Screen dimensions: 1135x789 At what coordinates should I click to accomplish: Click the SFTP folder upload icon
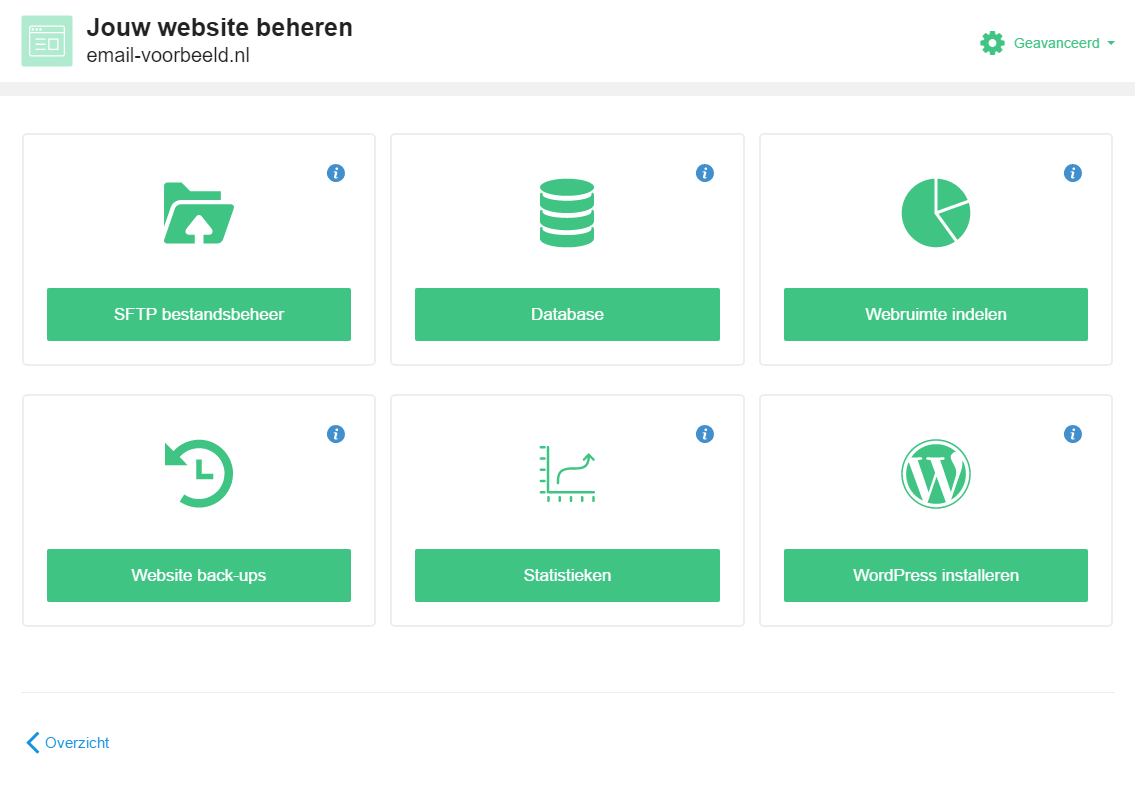[198, 213]
